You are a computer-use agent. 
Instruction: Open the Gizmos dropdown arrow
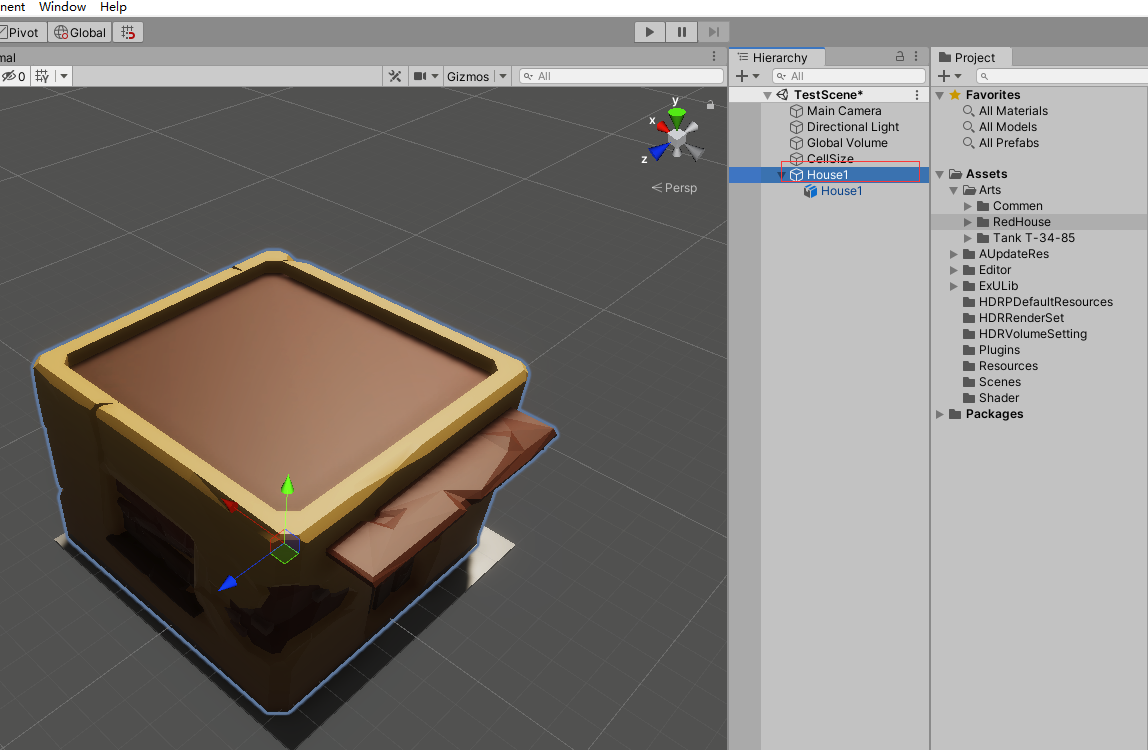(x=503, y=76)
